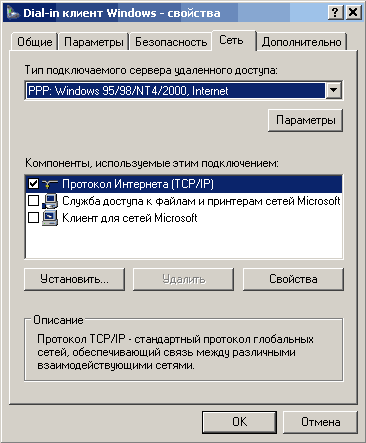The height and width of the screenshot is (443, 366).
Task: Click the question mark help button
Action: point(335,13)
